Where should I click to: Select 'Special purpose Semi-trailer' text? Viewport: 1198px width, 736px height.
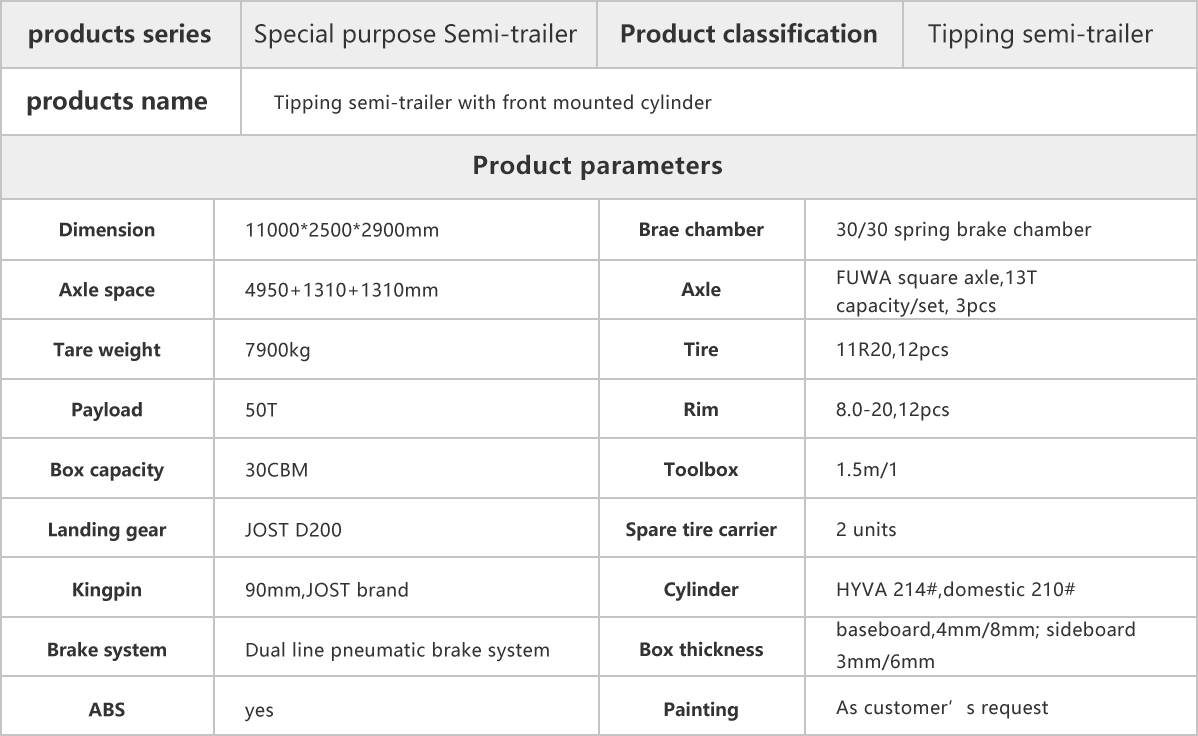[x=415, y=34]
